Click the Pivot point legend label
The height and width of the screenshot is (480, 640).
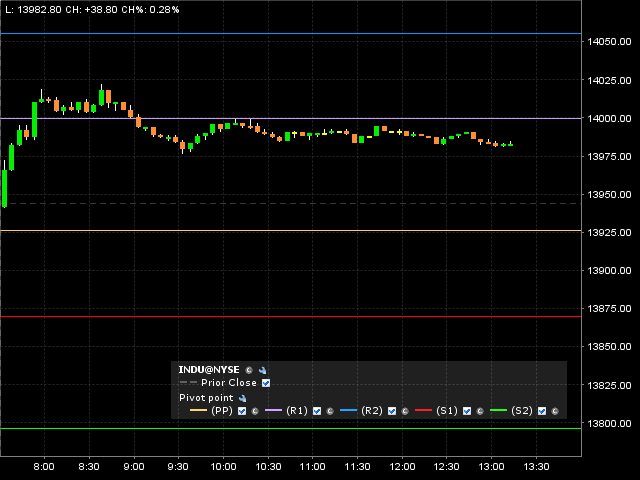coord(206,398)
